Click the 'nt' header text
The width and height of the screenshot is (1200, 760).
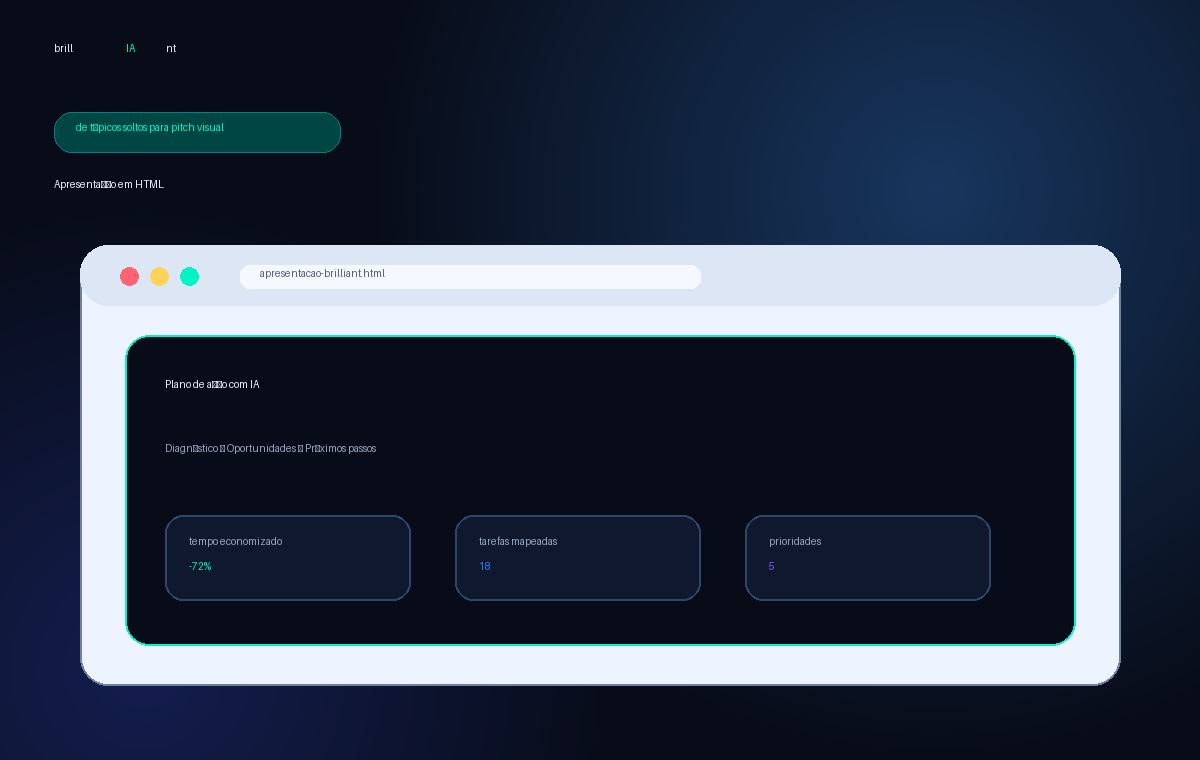pyautogui.click(x=171, y=48)
